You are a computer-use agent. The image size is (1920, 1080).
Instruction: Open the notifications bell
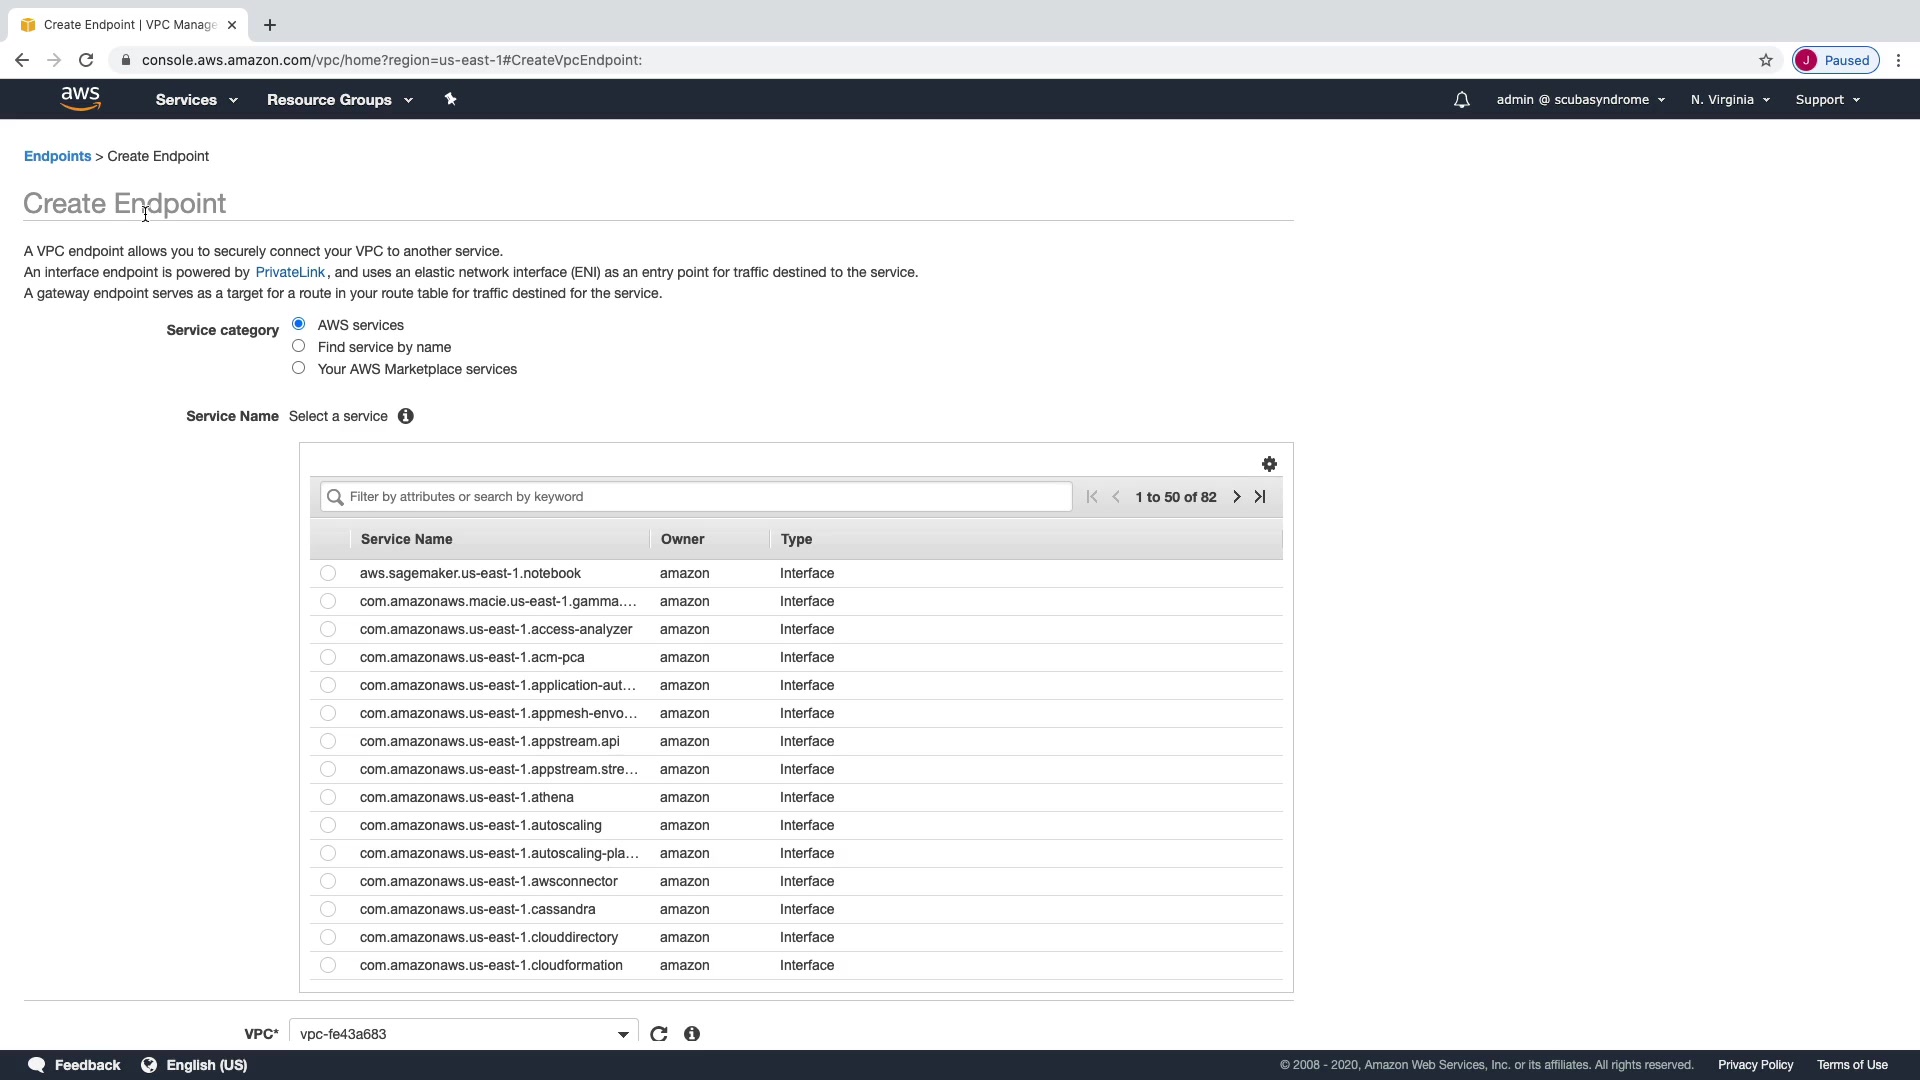point(1461,100)
